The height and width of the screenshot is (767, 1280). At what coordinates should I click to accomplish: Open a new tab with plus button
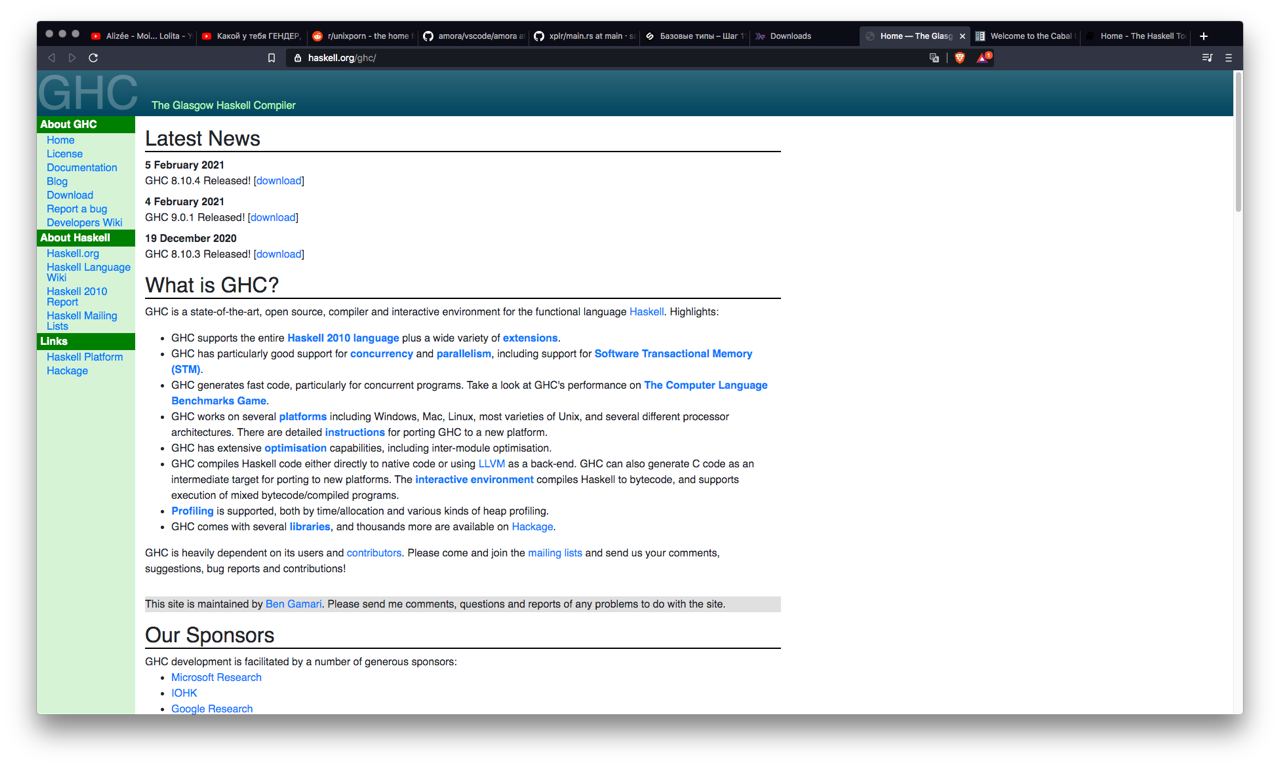(1204, 36)
